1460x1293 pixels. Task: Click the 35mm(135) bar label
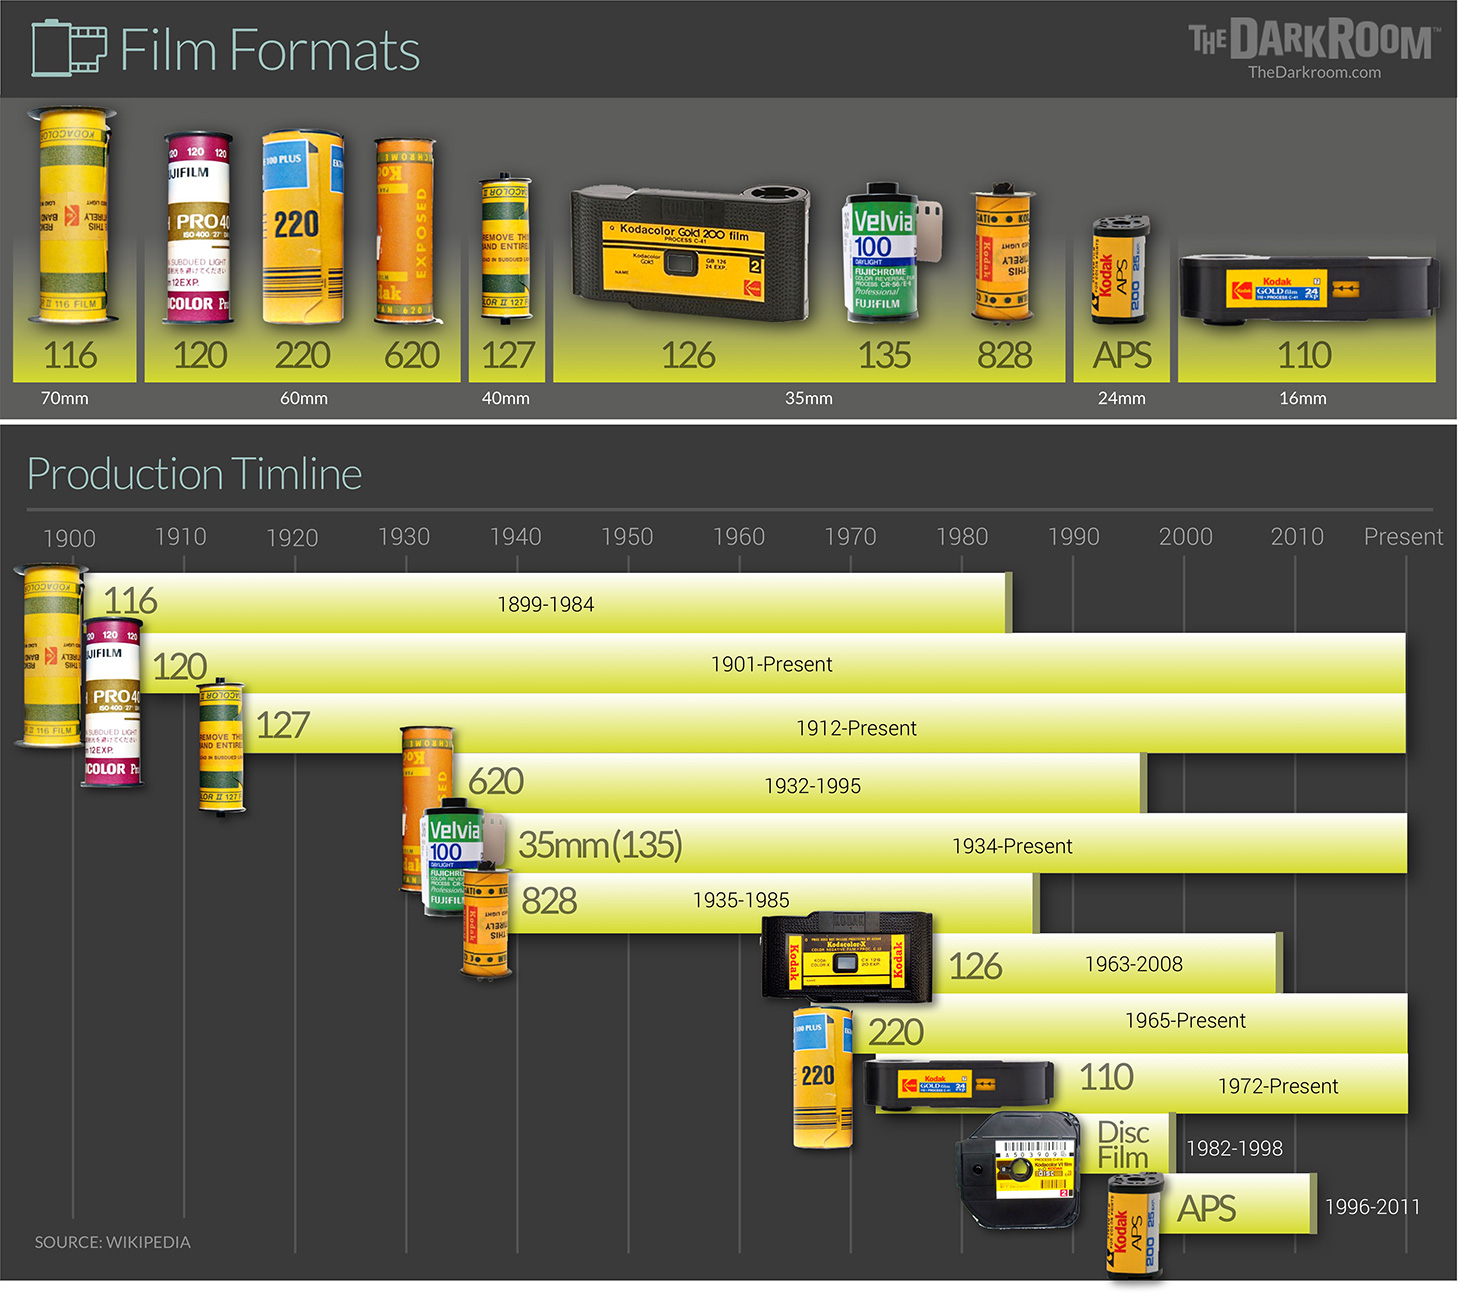600,845
